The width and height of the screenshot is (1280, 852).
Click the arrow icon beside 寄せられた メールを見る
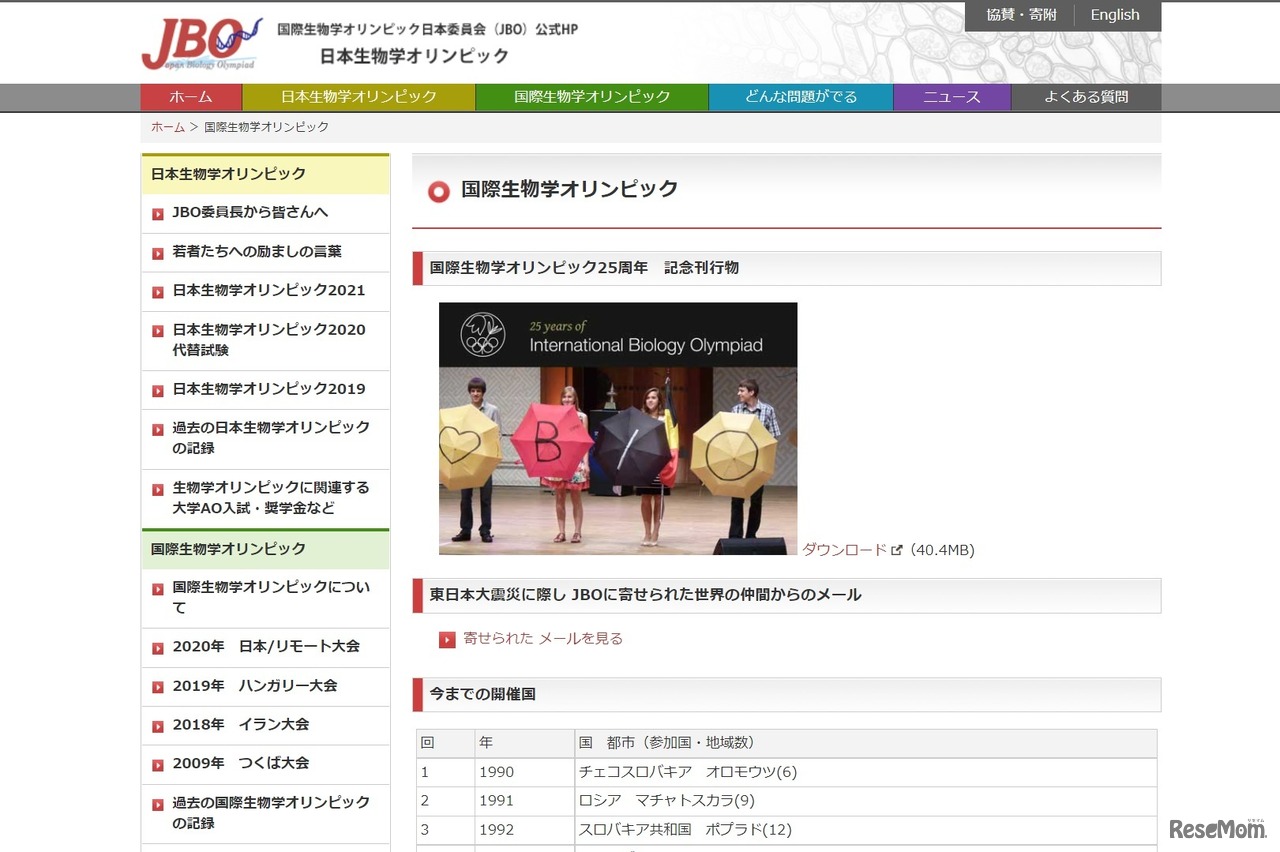[x=447, y=638]
